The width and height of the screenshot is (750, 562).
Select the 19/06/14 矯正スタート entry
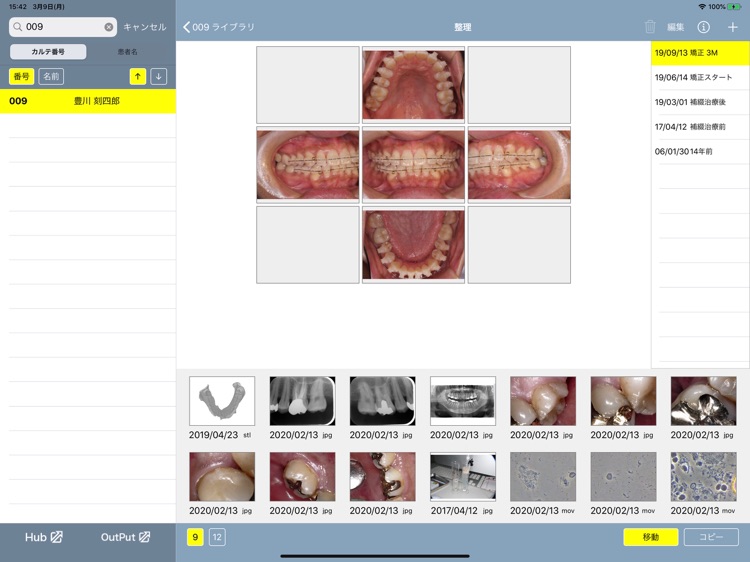(700, 77)
